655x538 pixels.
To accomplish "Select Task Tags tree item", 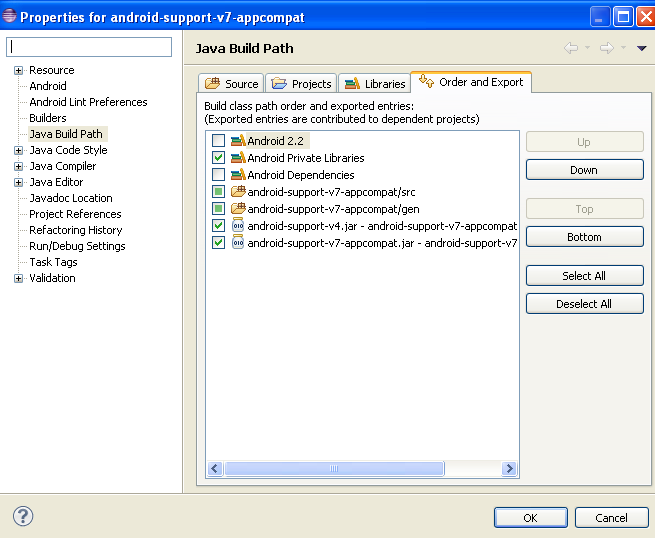I will point(53,262).
